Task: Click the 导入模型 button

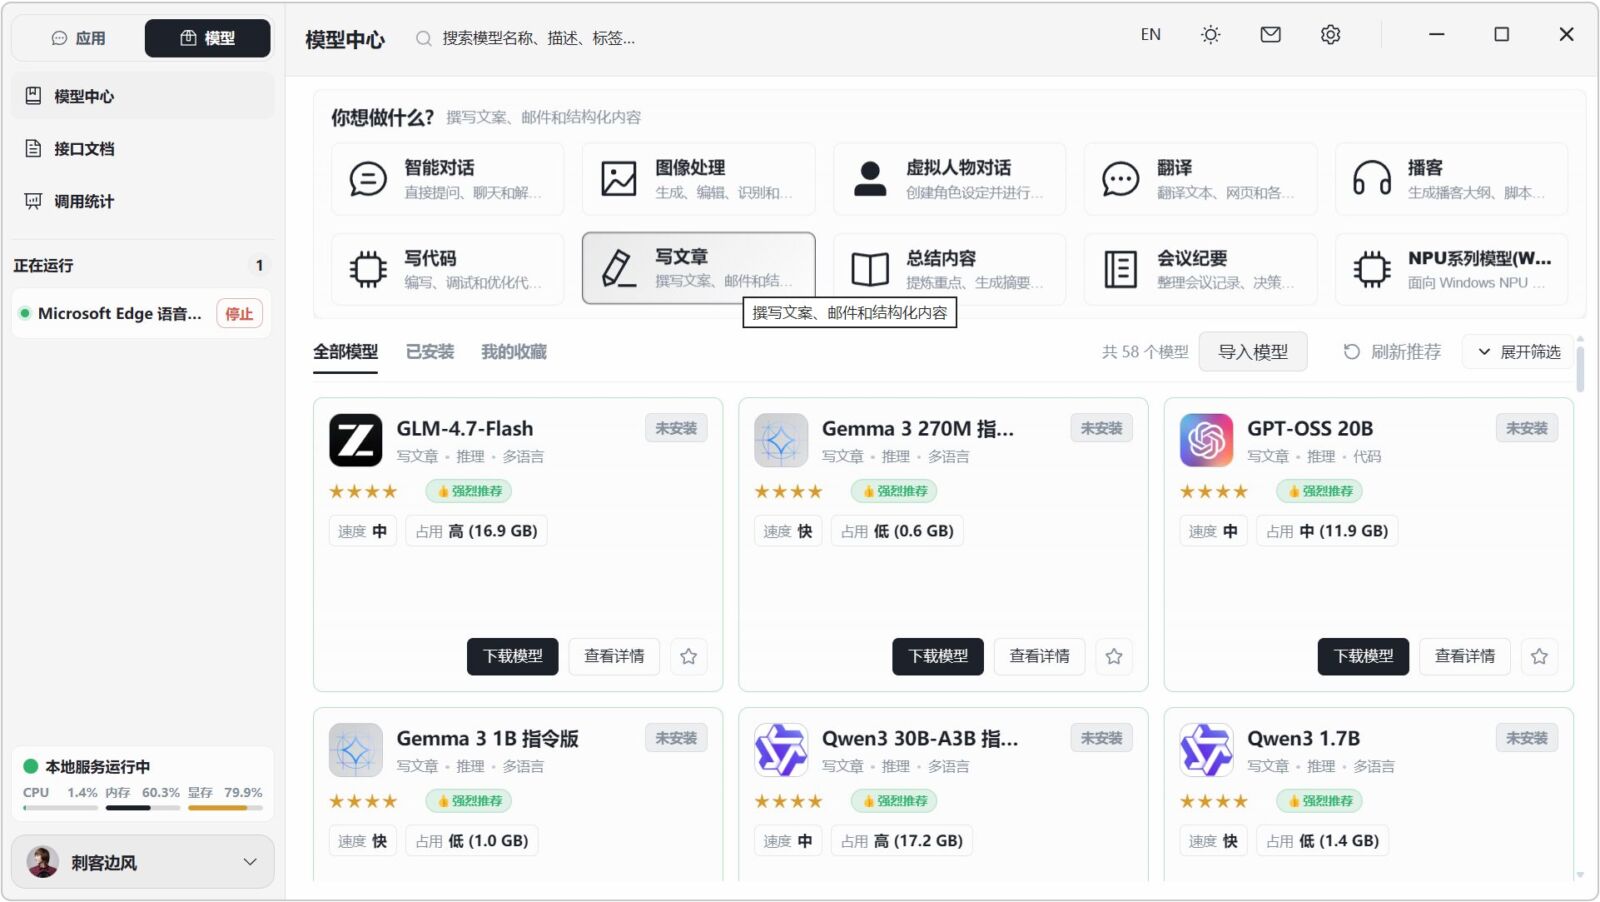Action: click(1253, 352)
